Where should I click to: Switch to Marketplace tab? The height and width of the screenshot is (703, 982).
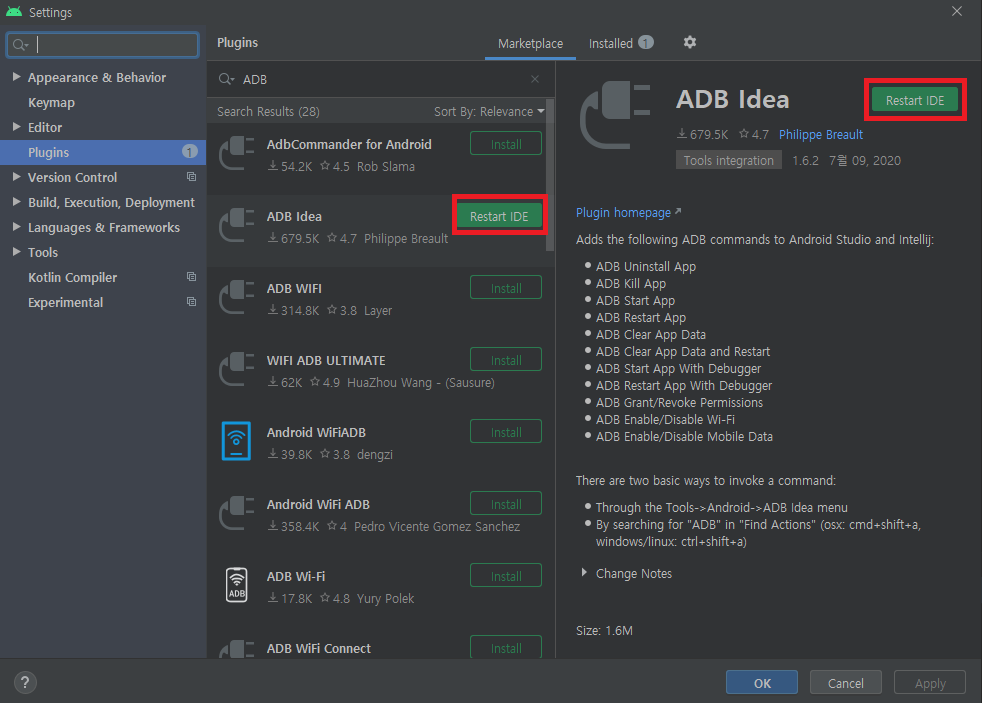tap(530, 43)
